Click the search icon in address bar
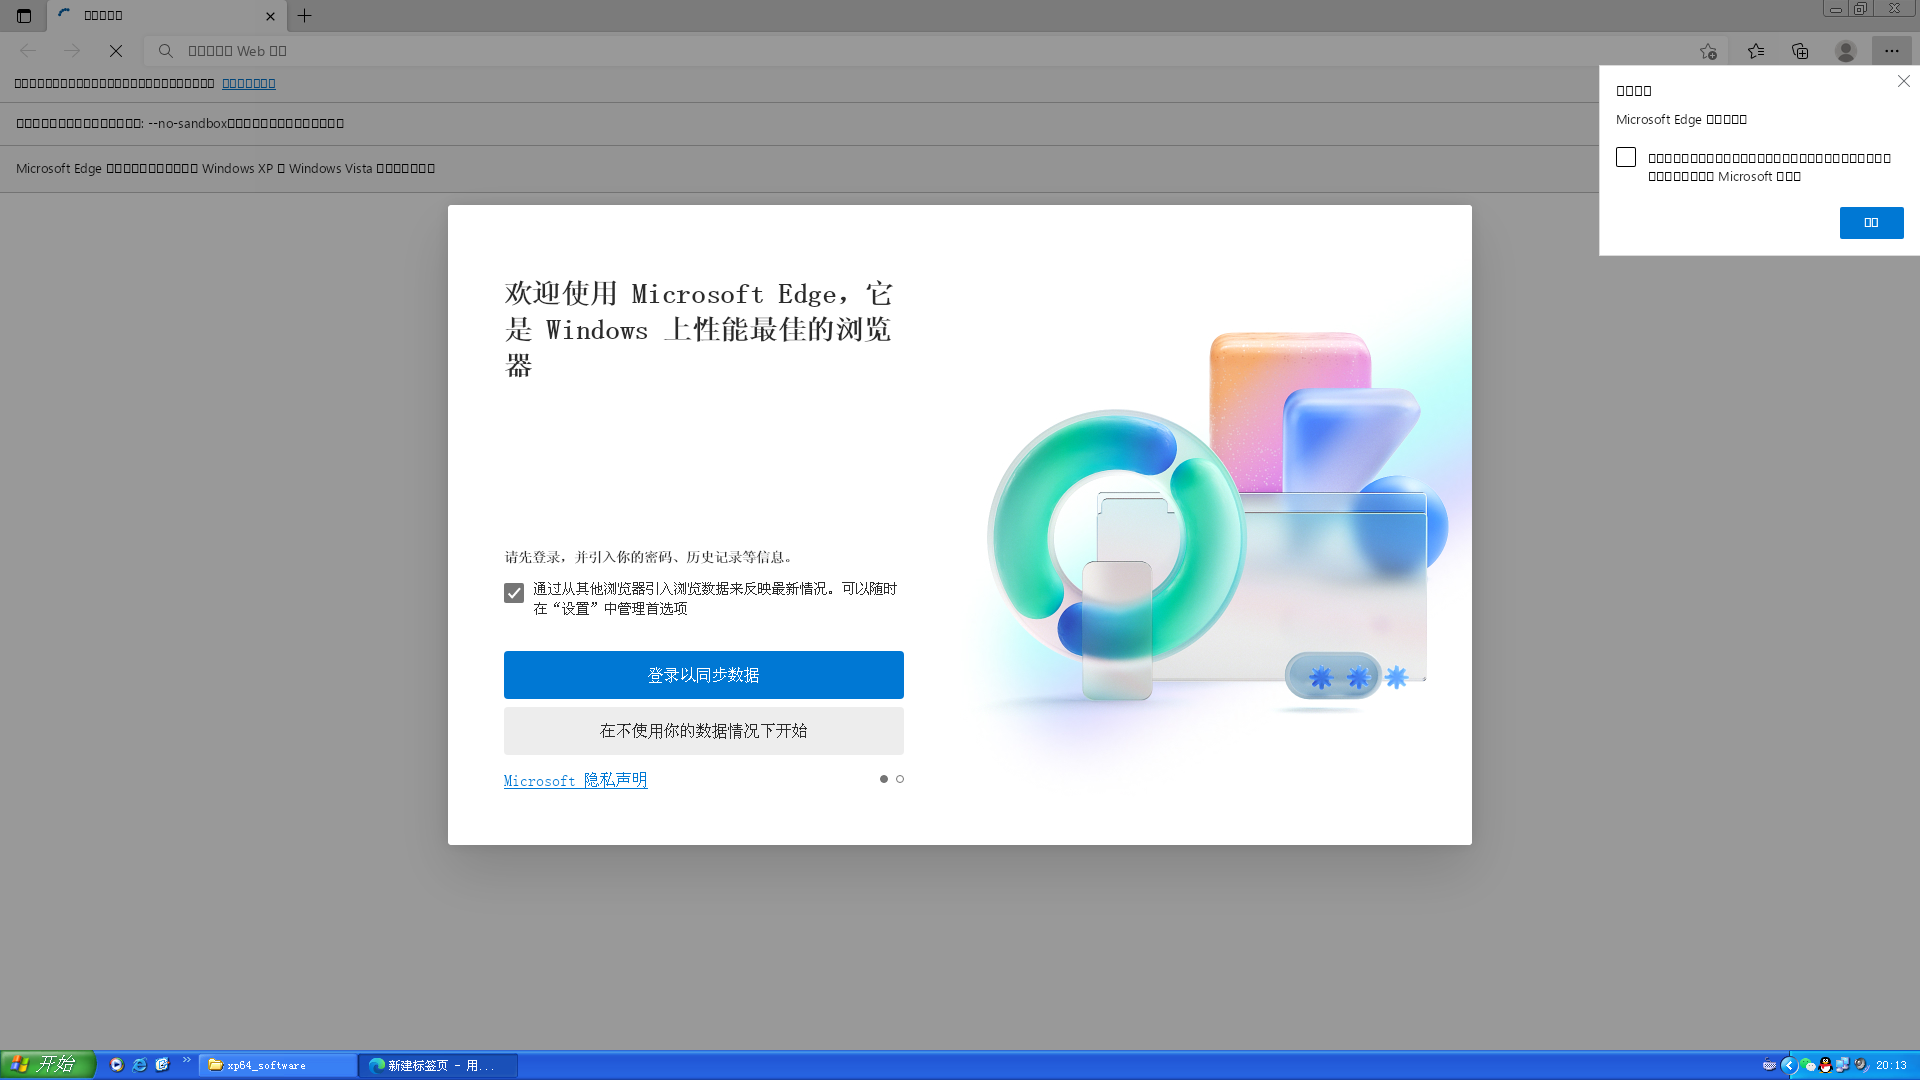The image size is (1920, 1080). click(166, 51)
